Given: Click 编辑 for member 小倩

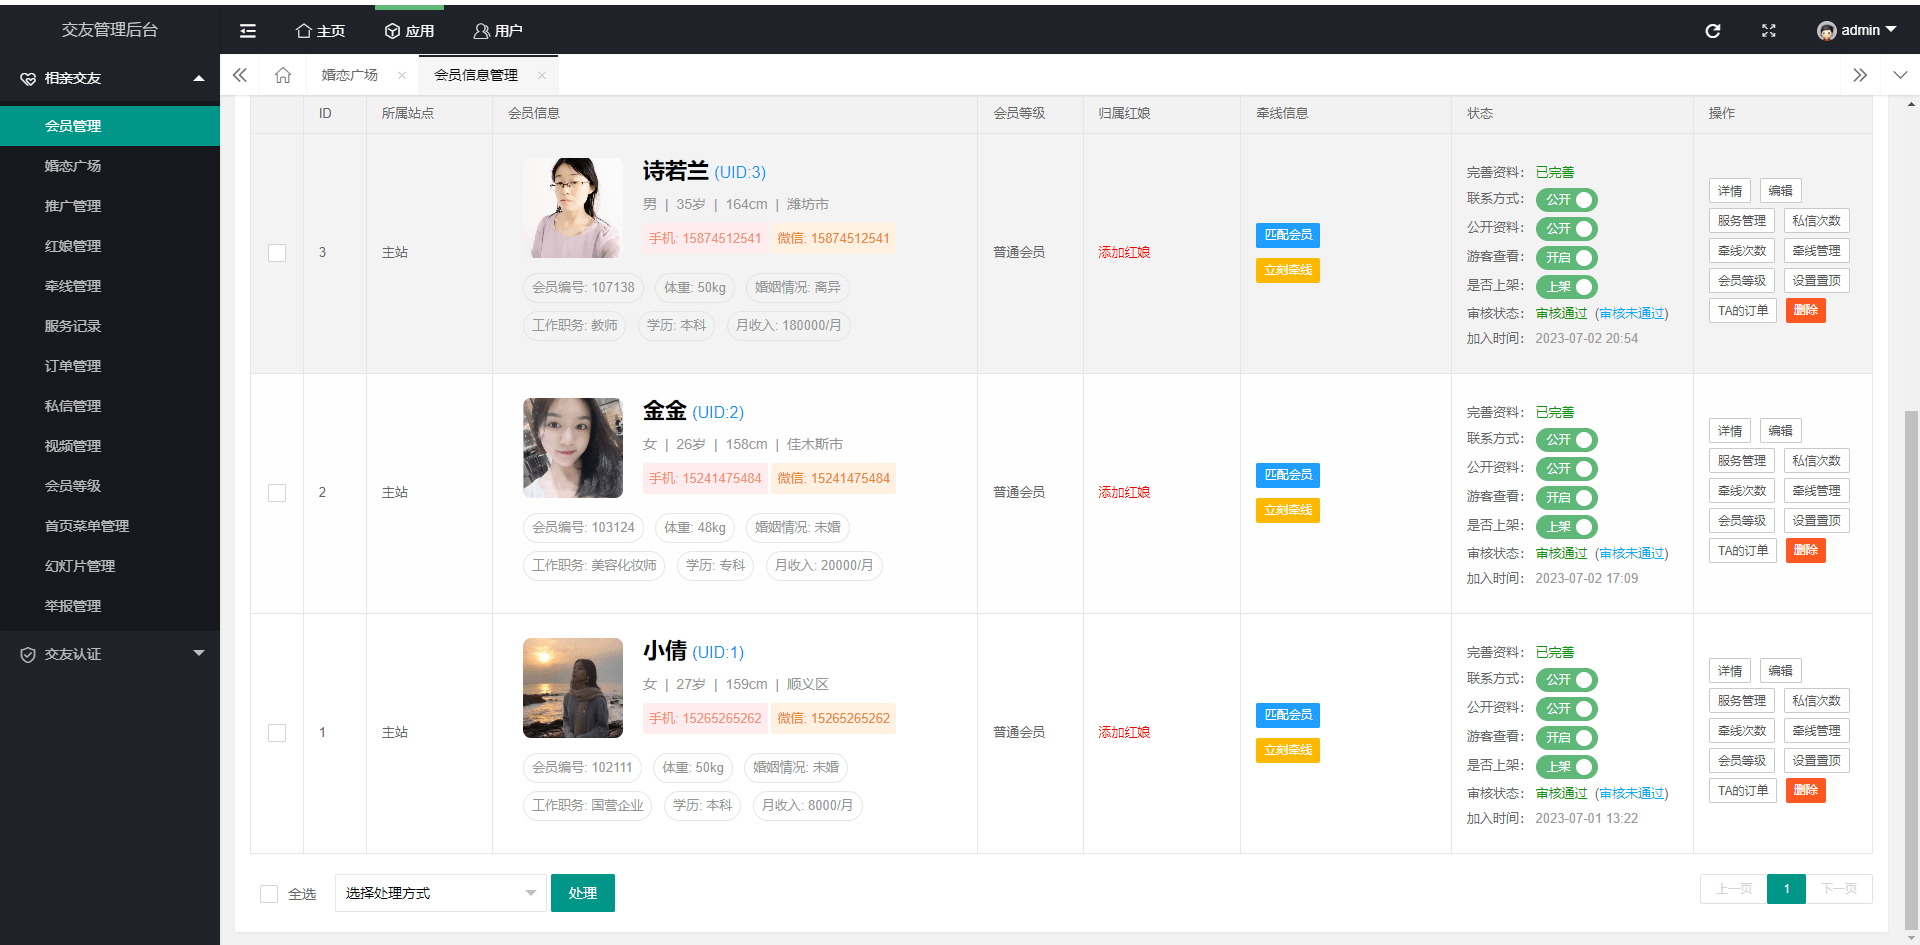Looking at the screenshot, I should pos(1780,671).
